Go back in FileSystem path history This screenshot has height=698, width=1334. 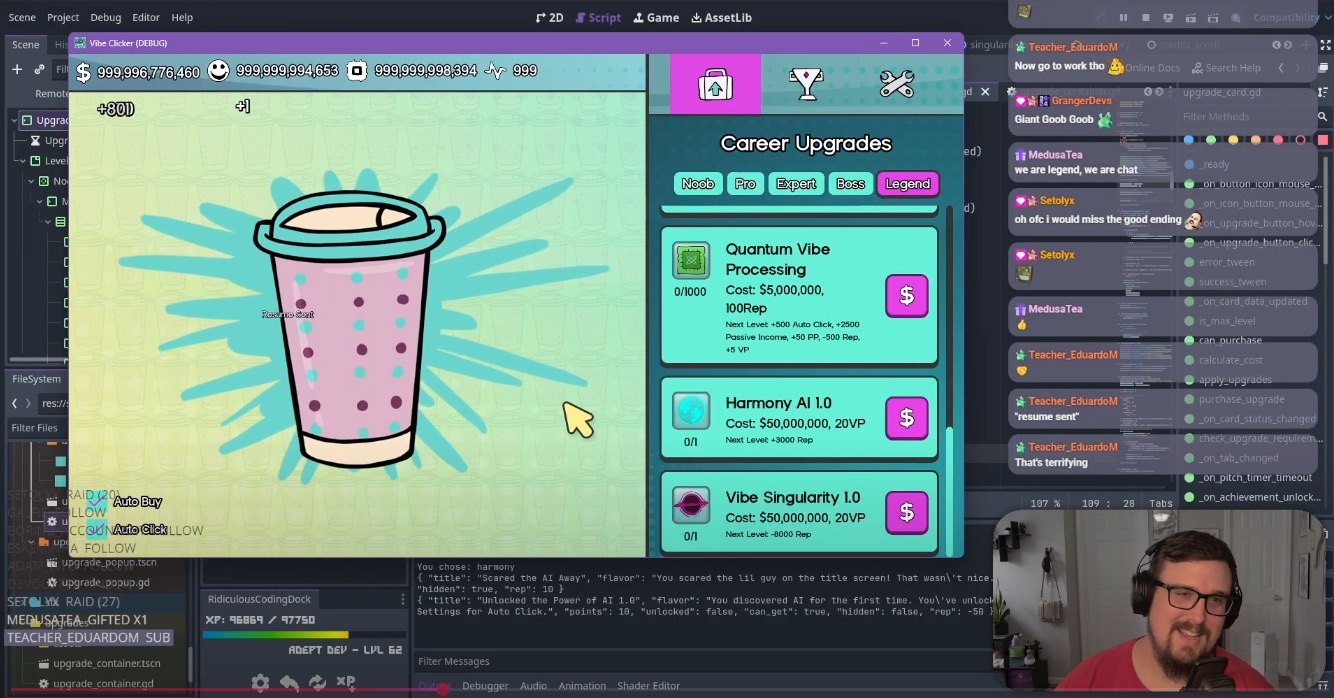coord(15,403)
